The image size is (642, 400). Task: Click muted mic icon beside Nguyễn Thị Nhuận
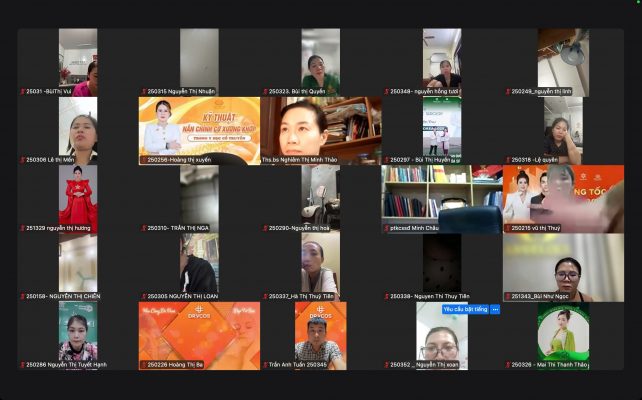(x=143, y=92)
